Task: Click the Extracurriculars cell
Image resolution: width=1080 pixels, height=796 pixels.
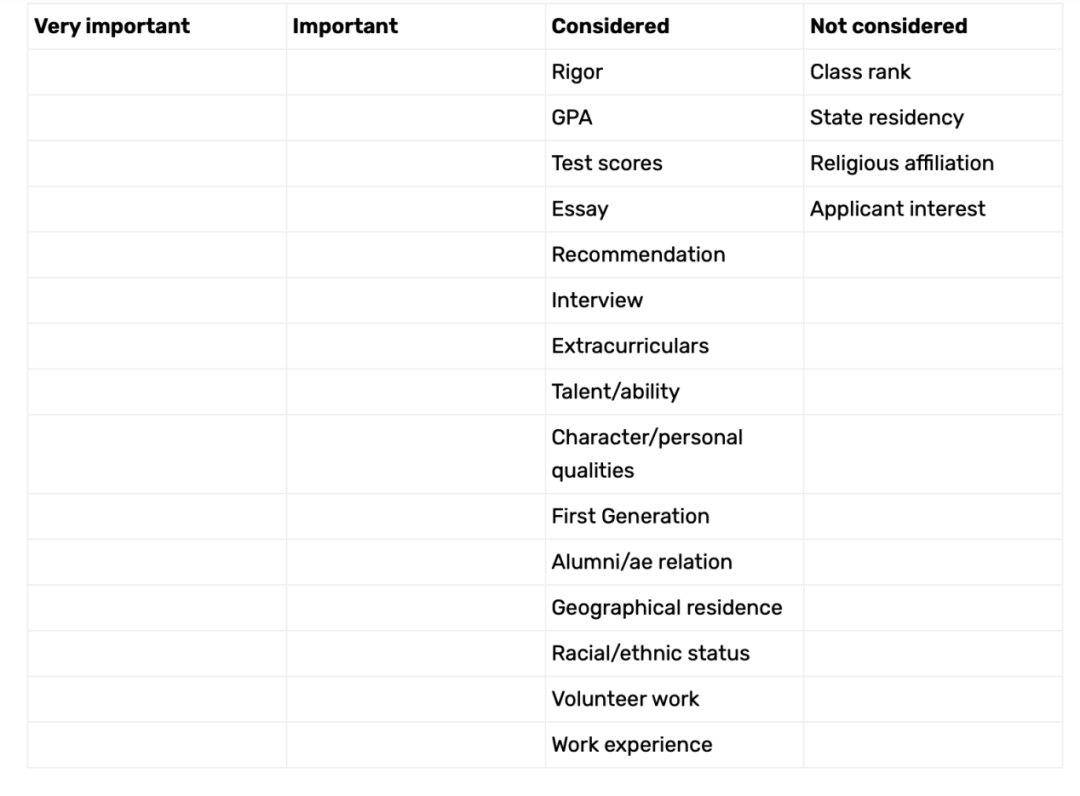Action: (x=630, y=346)
